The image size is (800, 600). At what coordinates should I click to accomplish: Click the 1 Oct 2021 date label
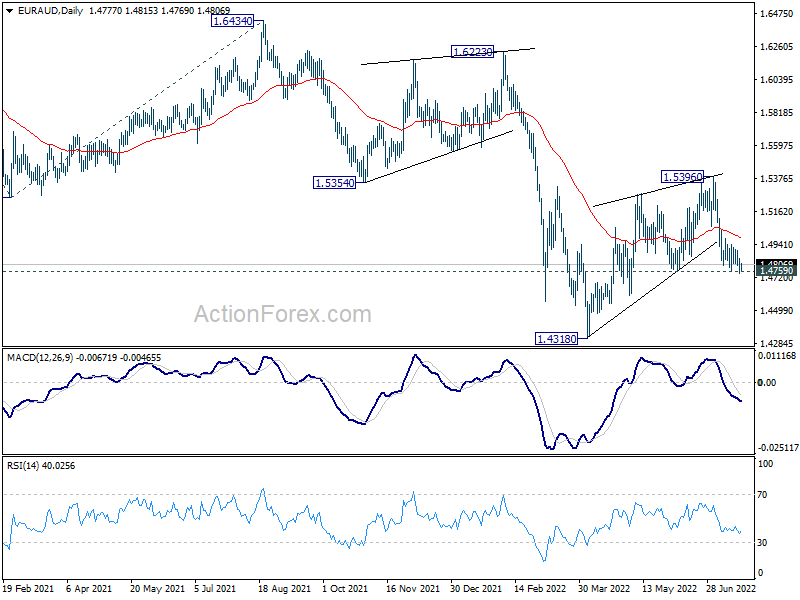click(x=345, y=588)
